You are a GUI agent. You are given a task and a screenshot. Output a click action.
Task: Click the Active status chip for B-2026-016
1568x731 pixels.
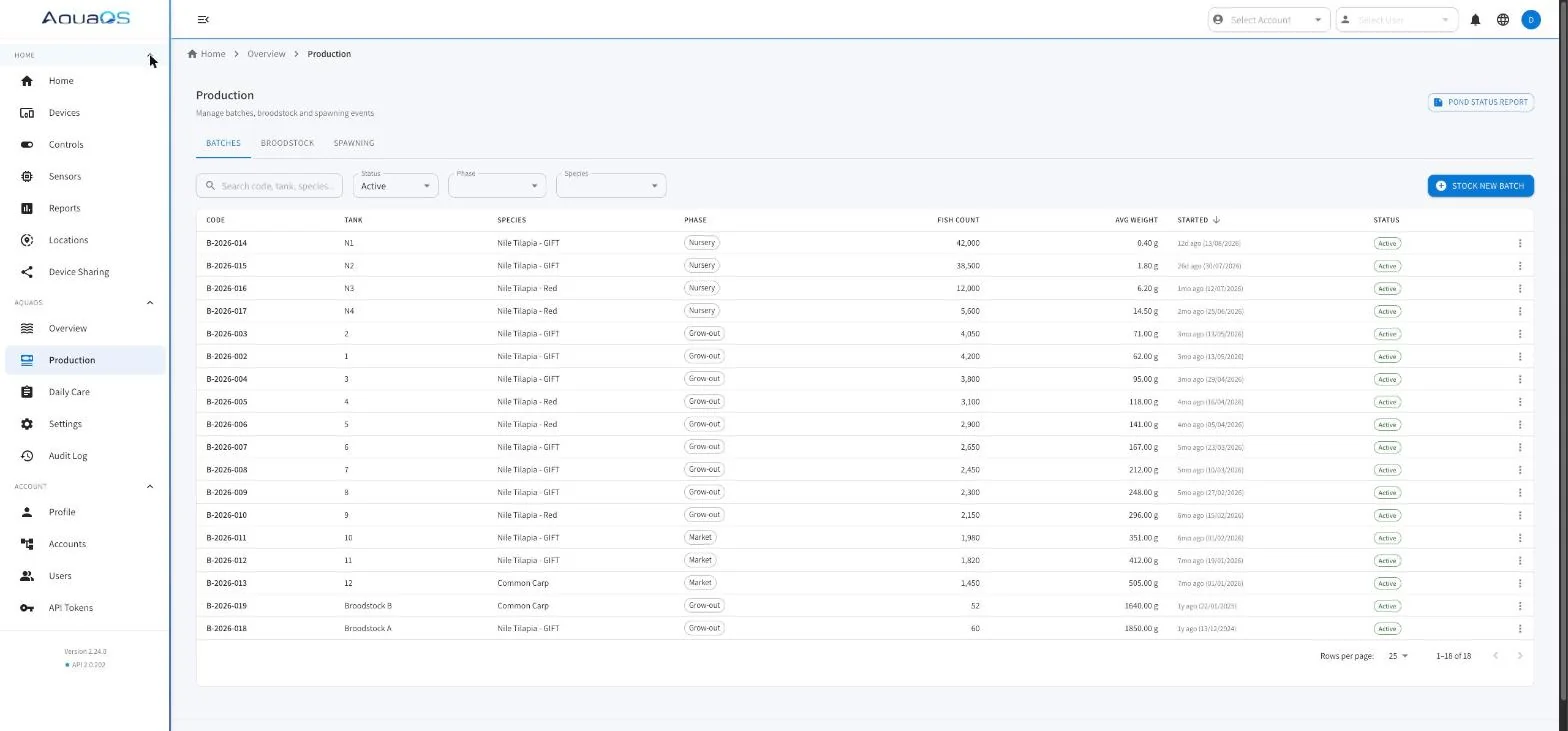1386,289
